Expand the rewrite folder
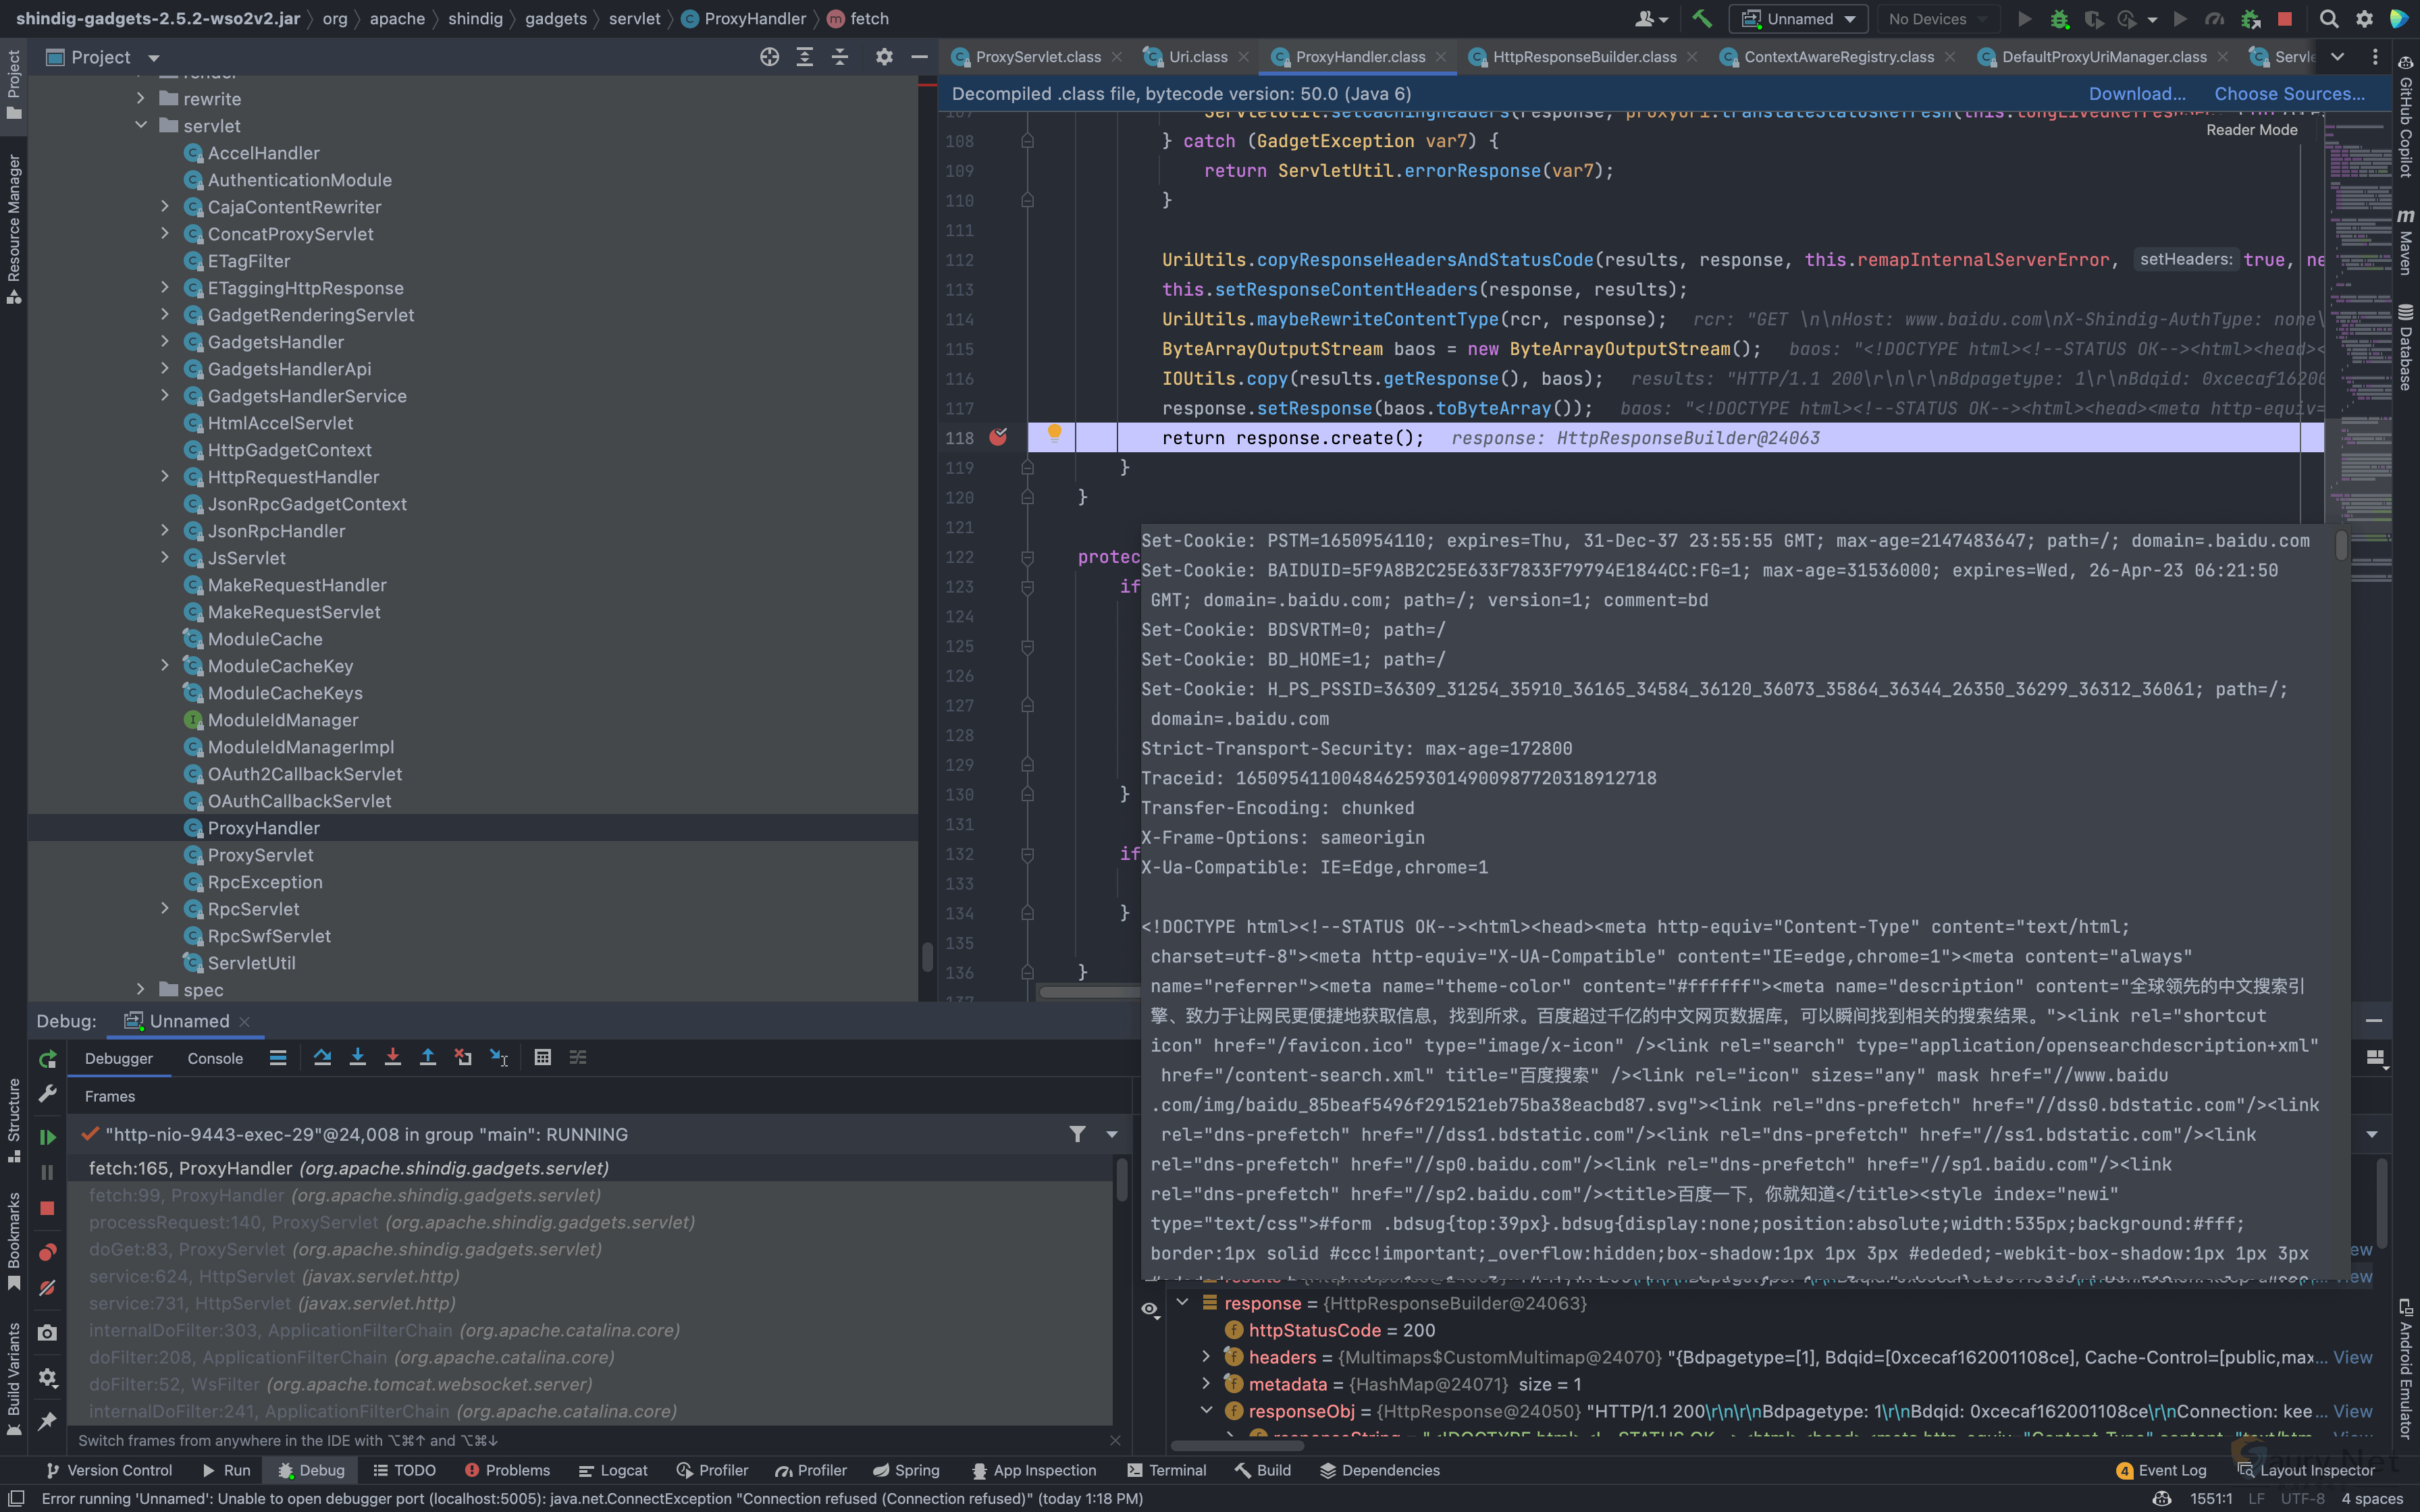 (x=141, y=98)
